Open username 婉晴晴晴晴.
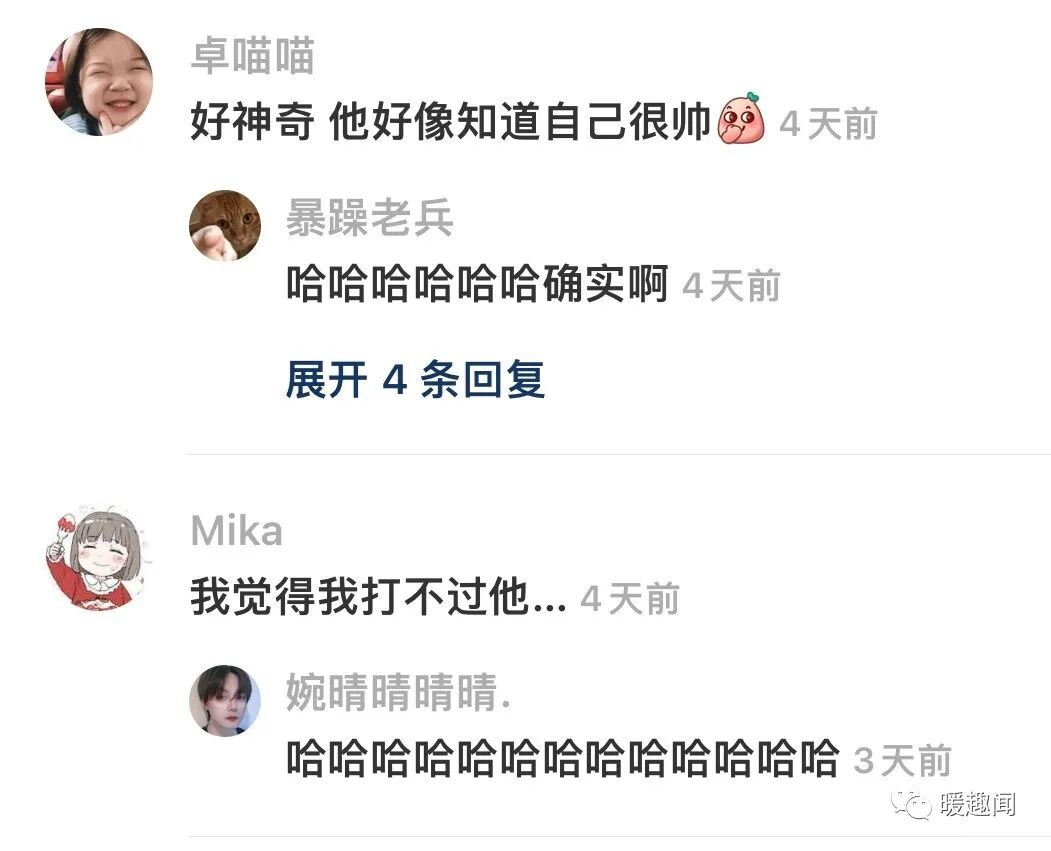The width and height of the screenshot is (1051, 851). coord(399,692)
